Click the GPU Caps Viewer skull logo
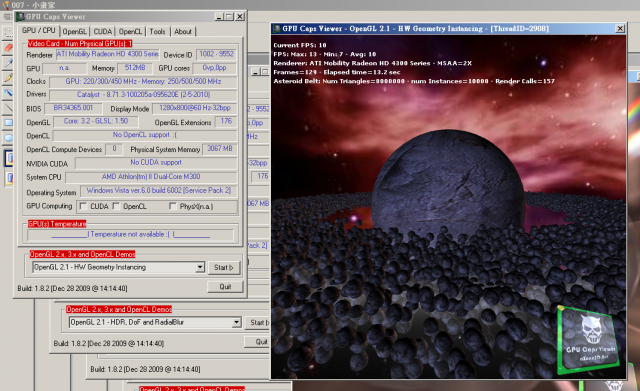The height and width of the screenshot is (391, 640). click(588, 339)
